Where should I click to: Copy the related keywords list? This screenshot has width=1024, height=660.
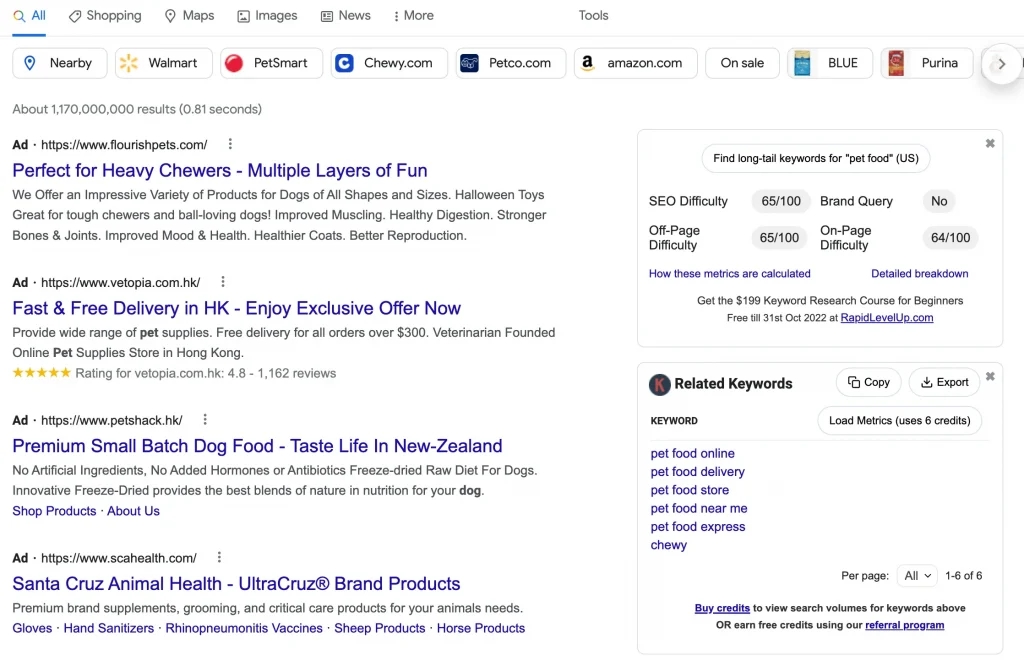pyautogui.click(x=869, y=383)
